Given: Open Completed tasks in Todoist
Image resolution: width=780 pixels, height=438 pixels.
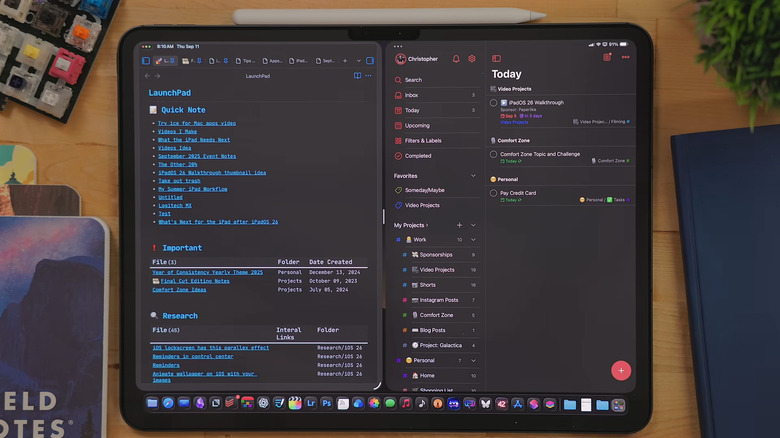Looking at the screenshot, I should [435, 156].
